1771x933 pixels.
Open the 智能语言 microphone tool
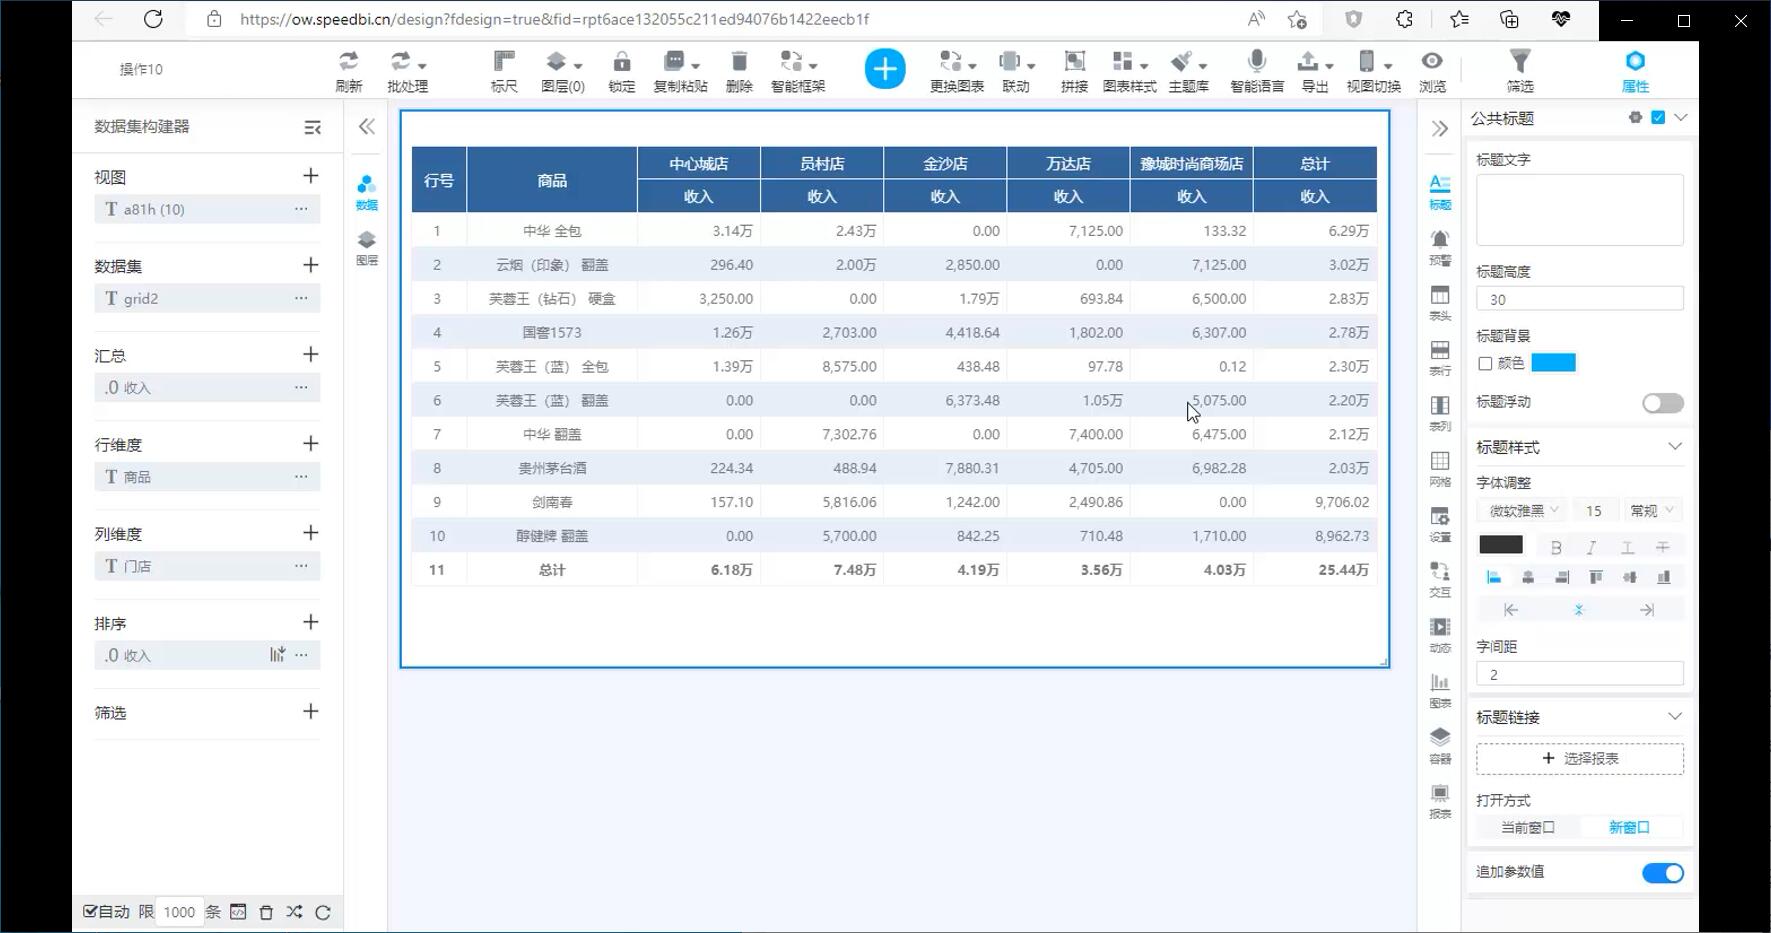tap(1257, 62)
